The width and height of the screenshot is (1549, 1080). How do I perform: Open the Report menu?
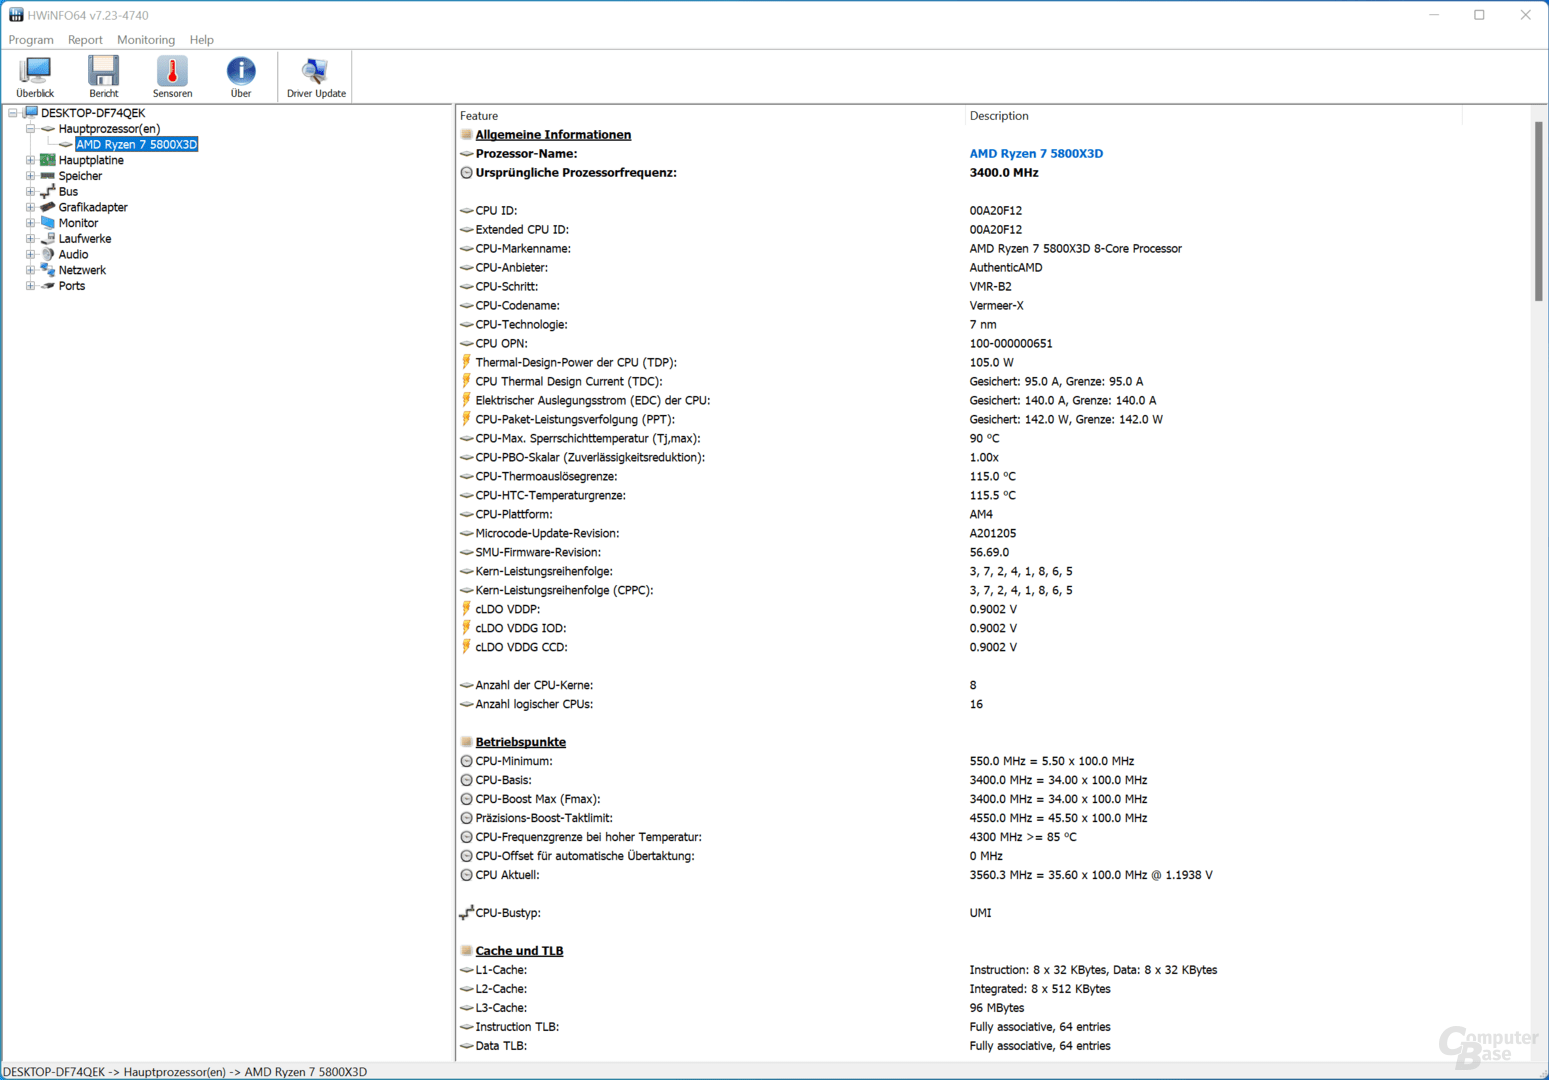coord(85,40)
